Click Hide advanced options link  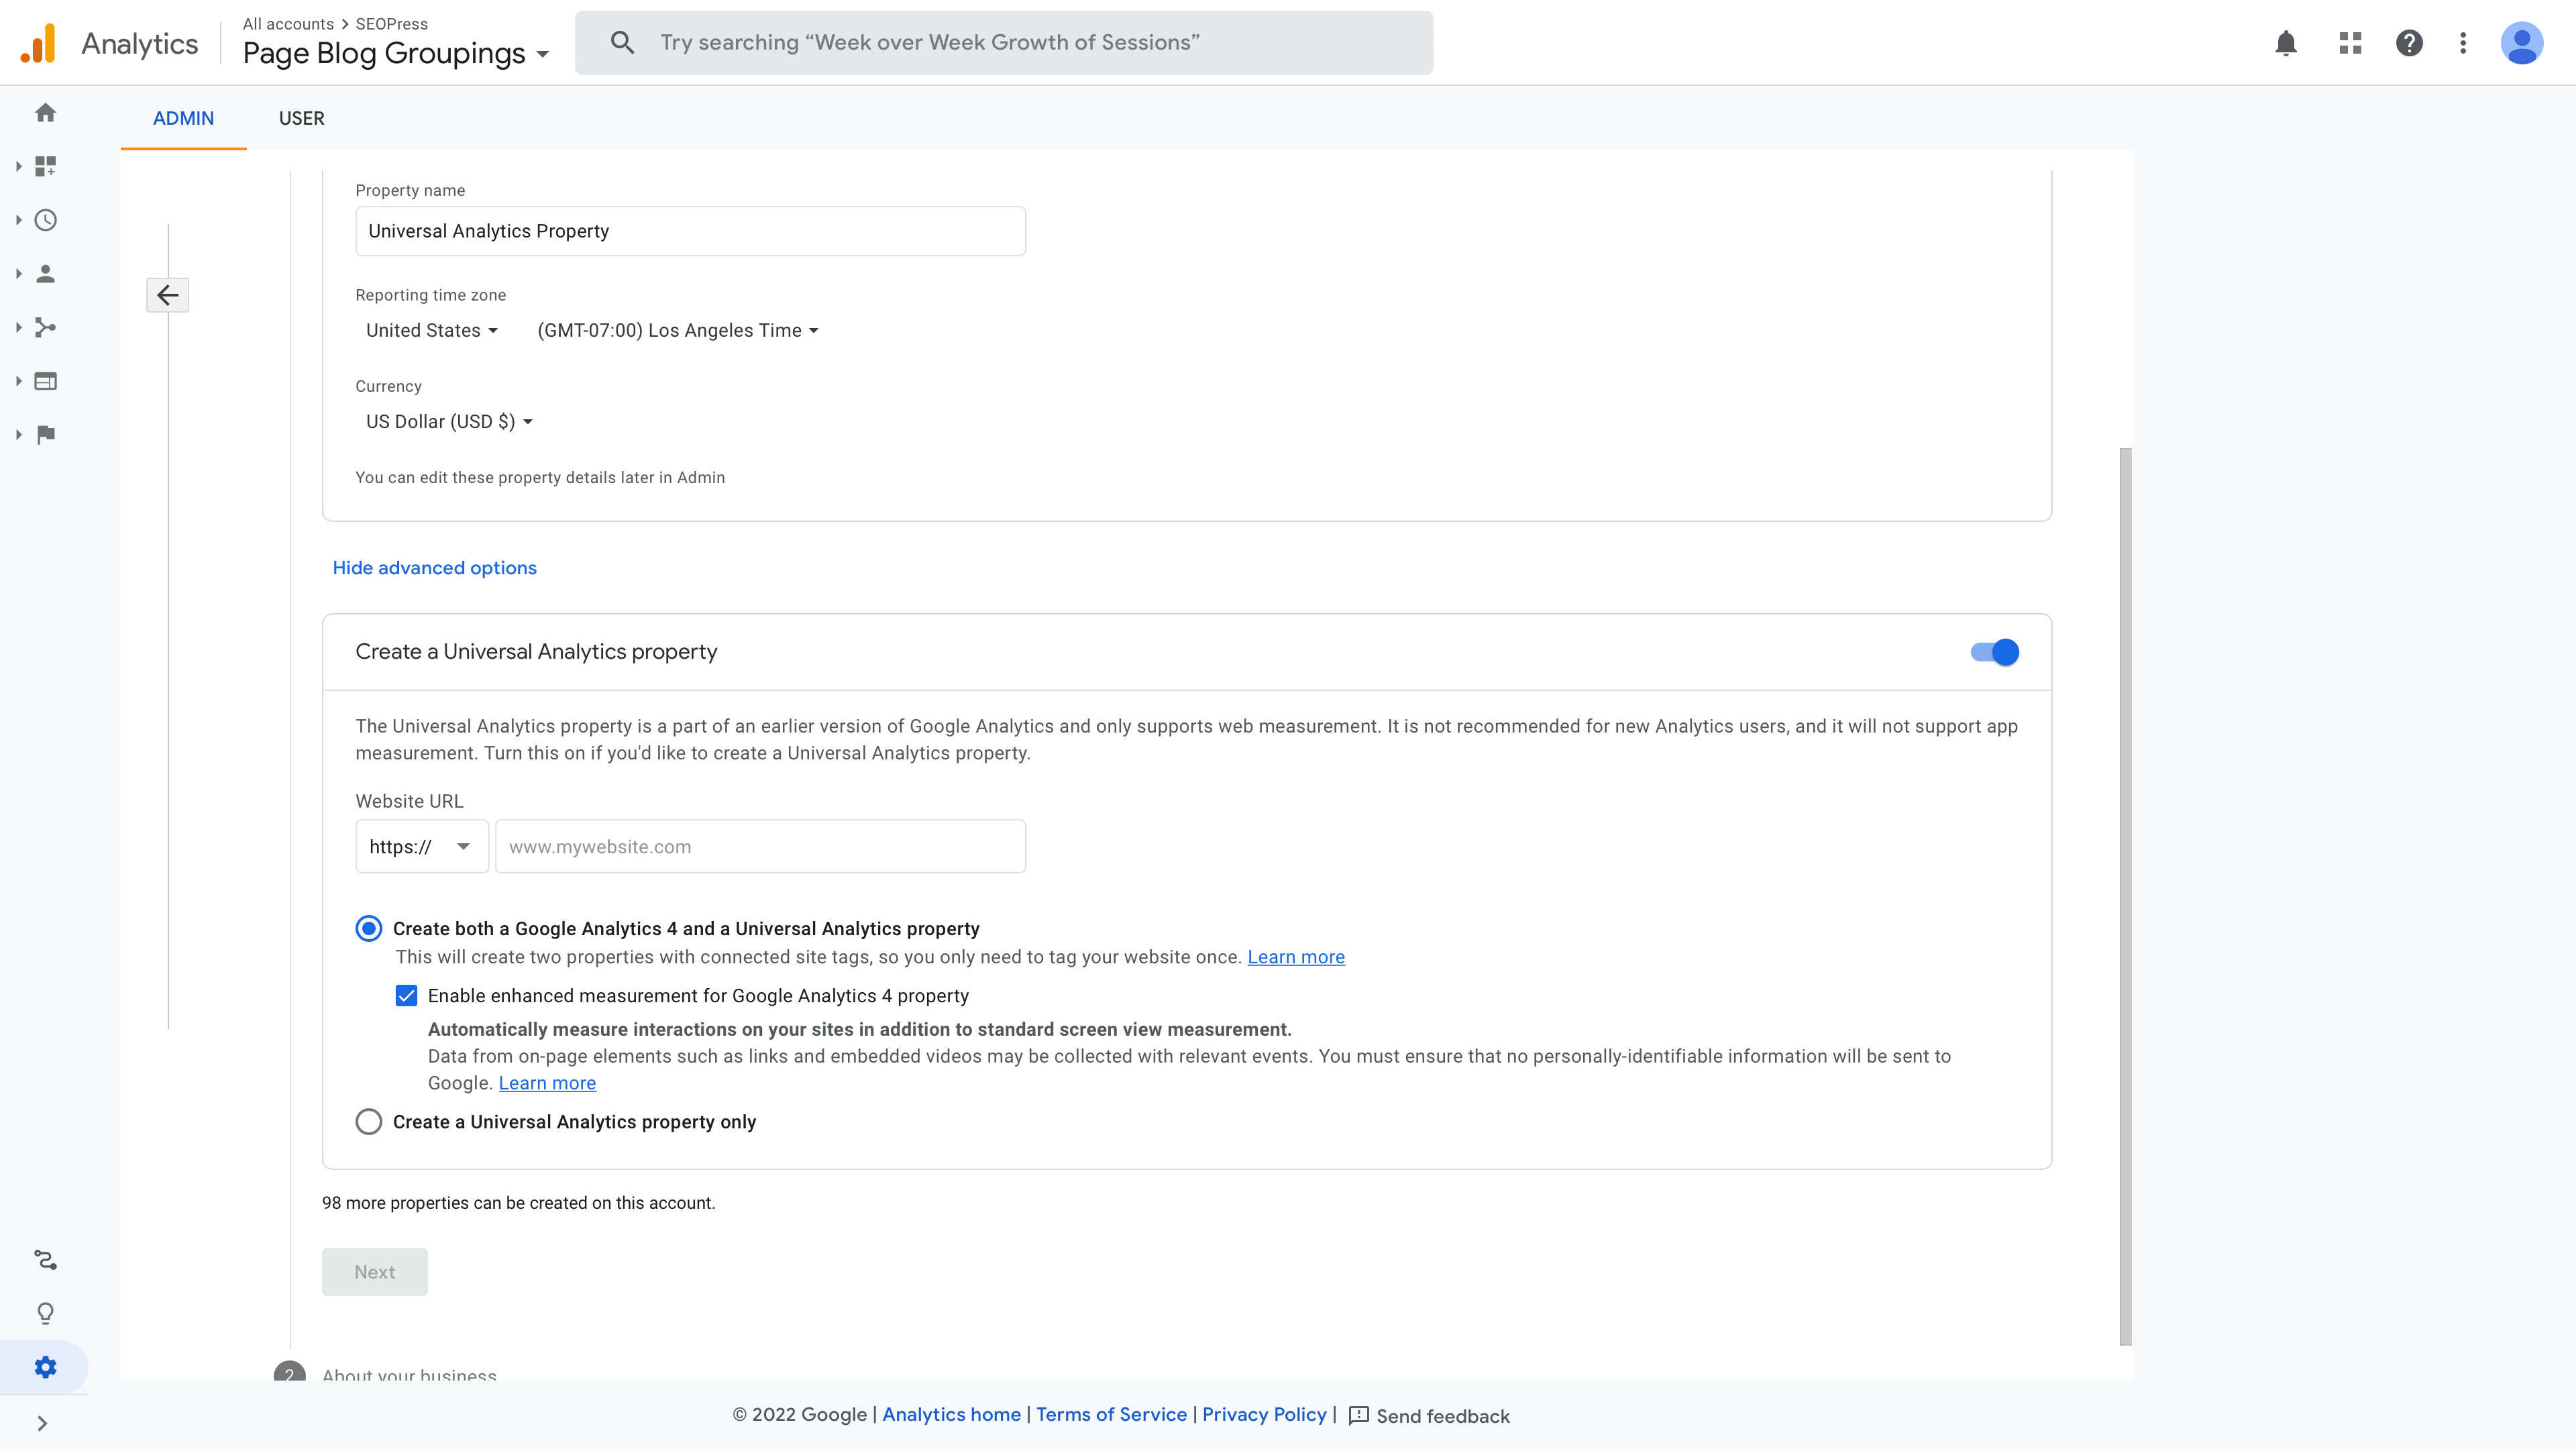434,568
